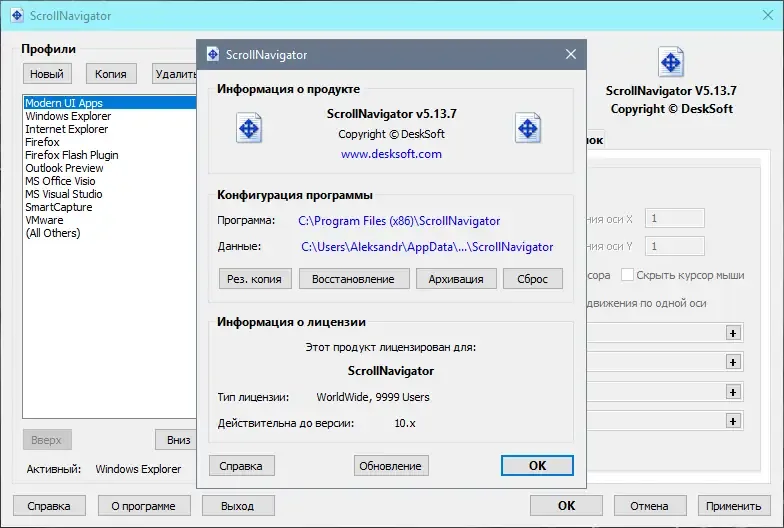Click the Выход button
This screenshot has width=784, height=528.
coord(238,506)
